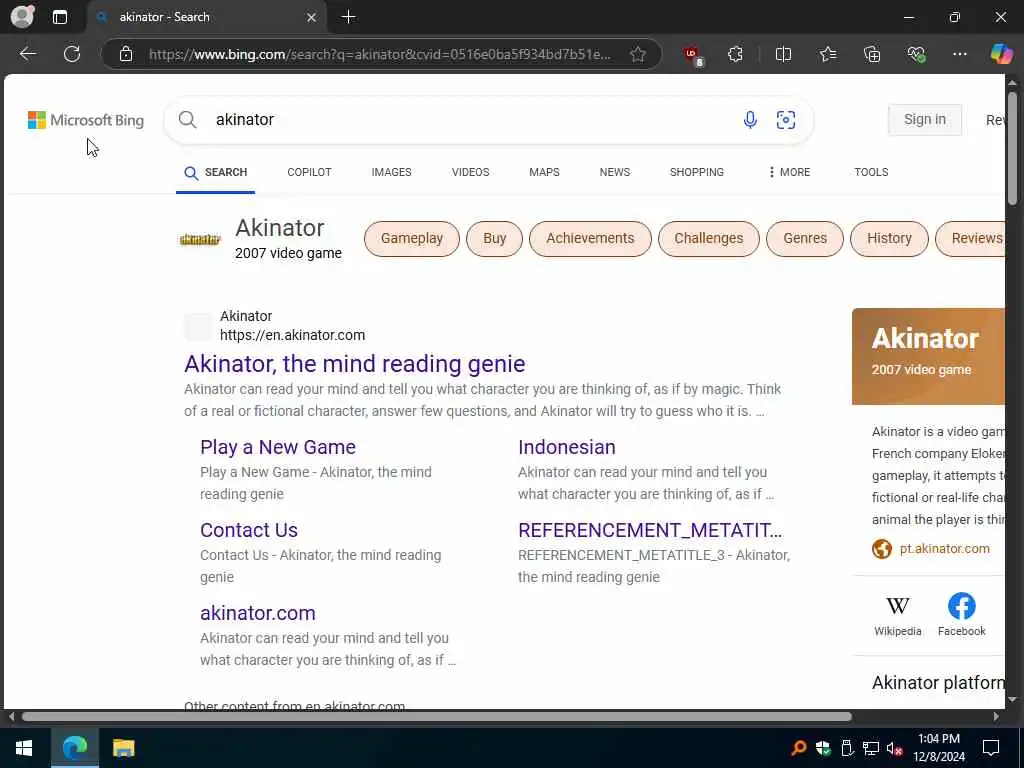The height and width of the screenshot is (768, 1024).
Task: Click the Microsoft Edge taskbar icon
Action: 74,748
